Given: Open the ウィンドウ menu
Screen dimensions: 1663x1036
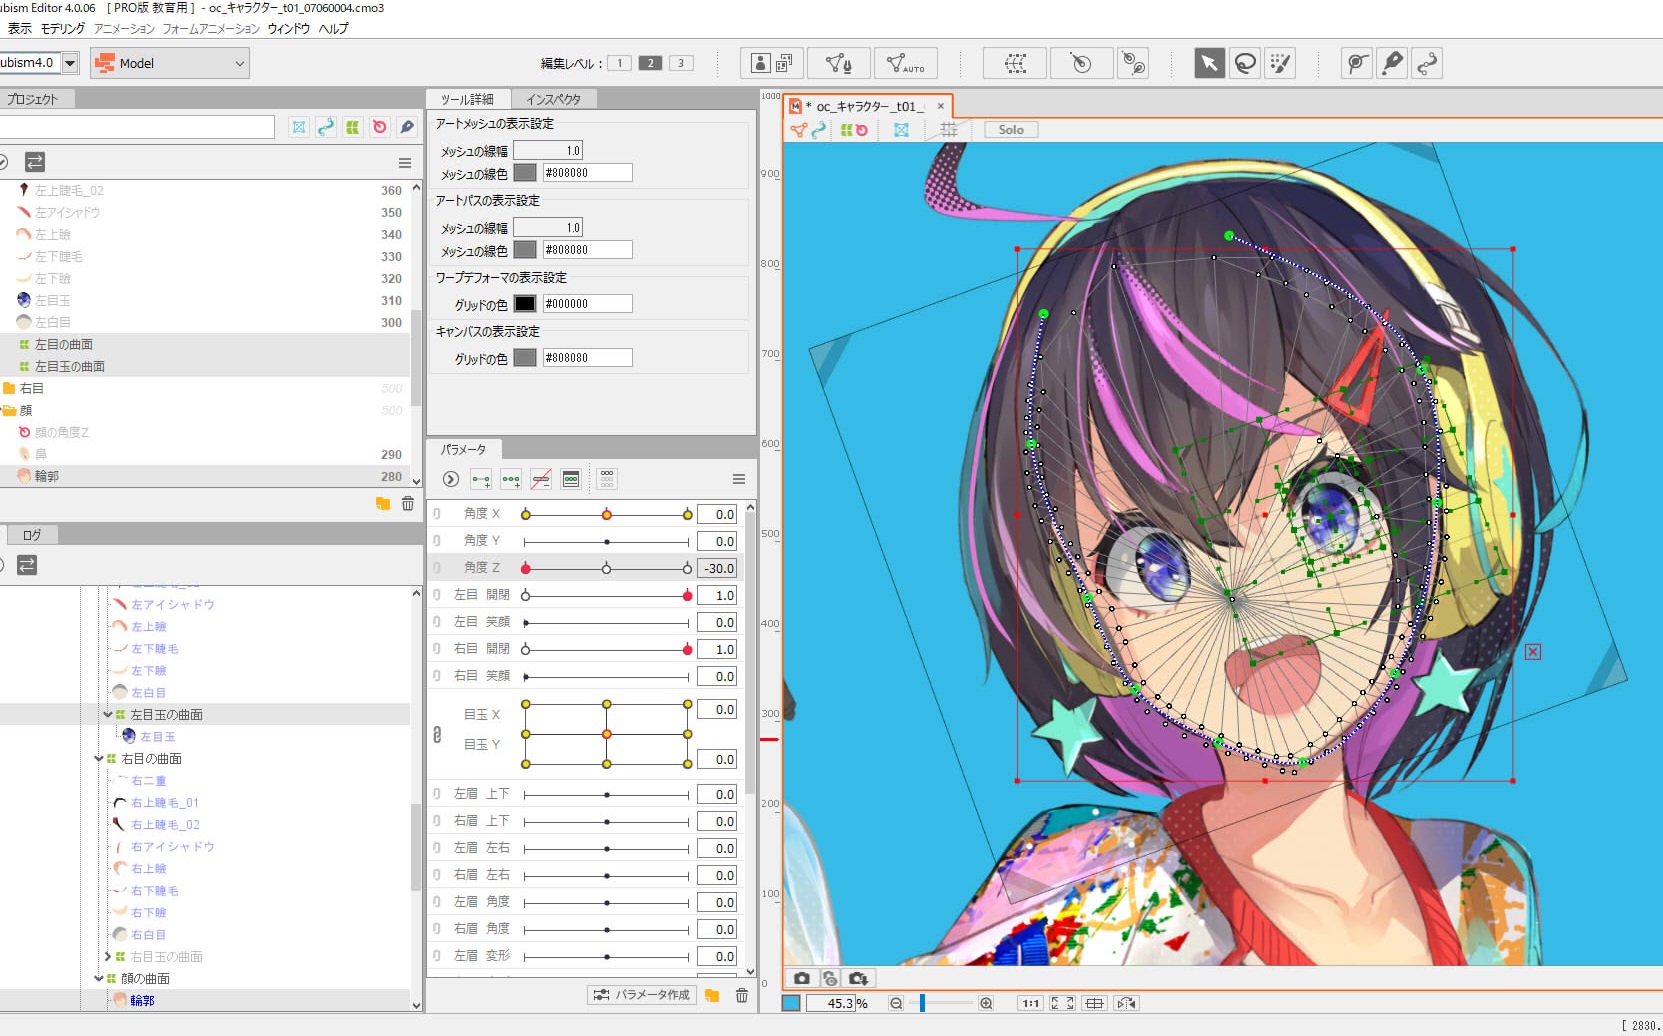Looking at the screenshot, I should [x=288, y=28].
